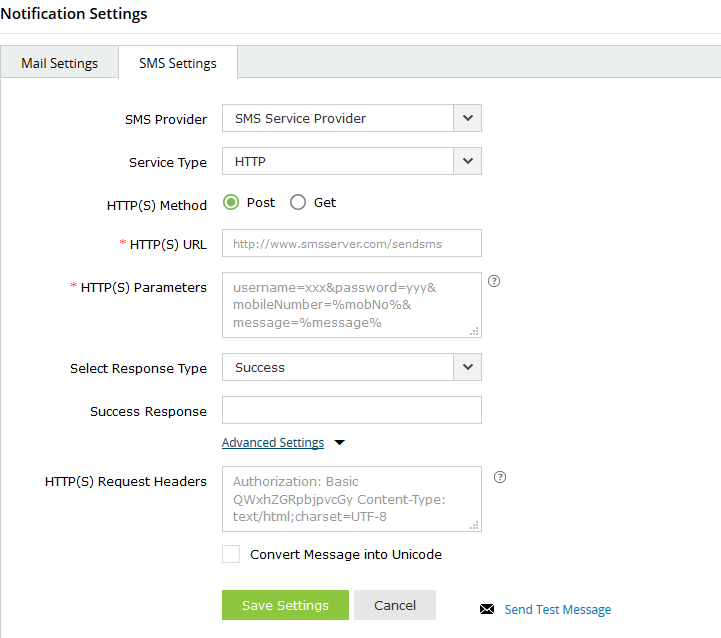The image size is (721, 638).
Task: Click the Advanced Settings link
Action: (x=273, y=442)
